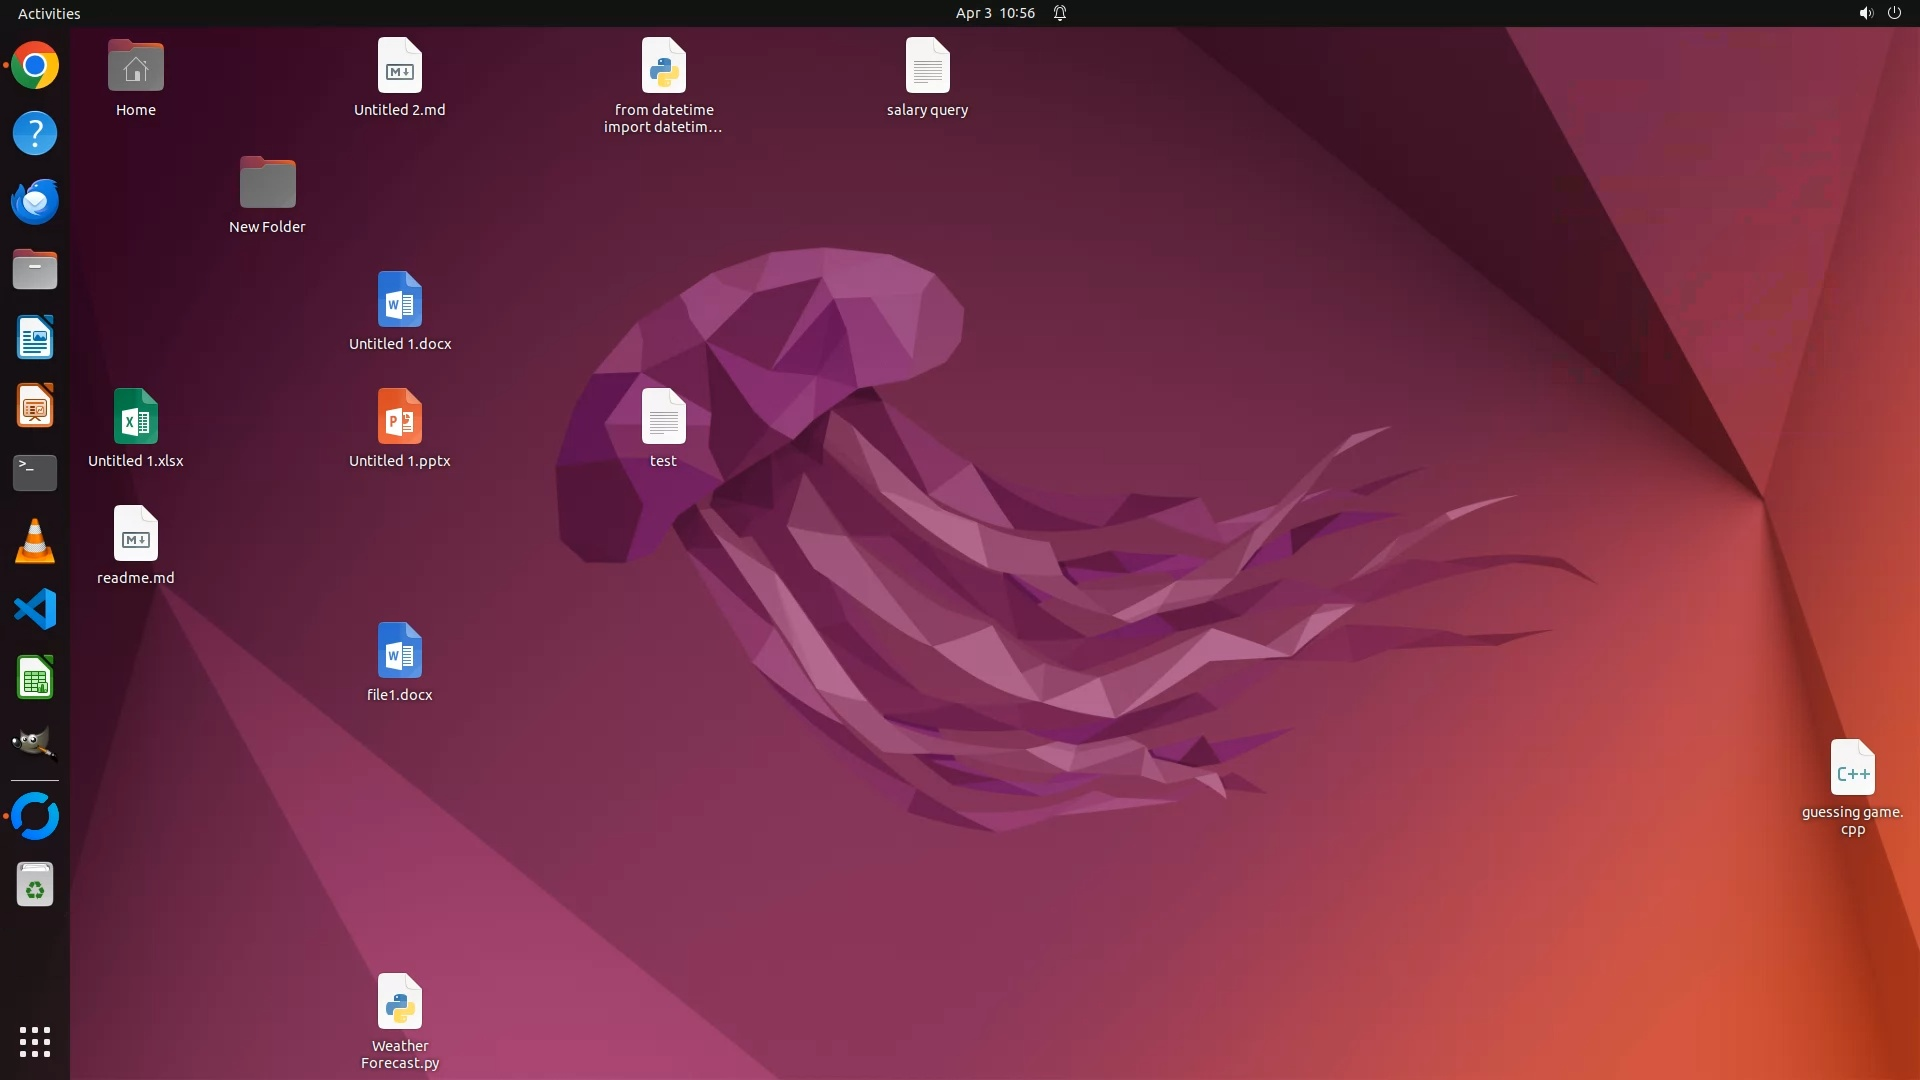Select the guessing game.cpp file
1920x1080 pixels.
coord(1852,768)
